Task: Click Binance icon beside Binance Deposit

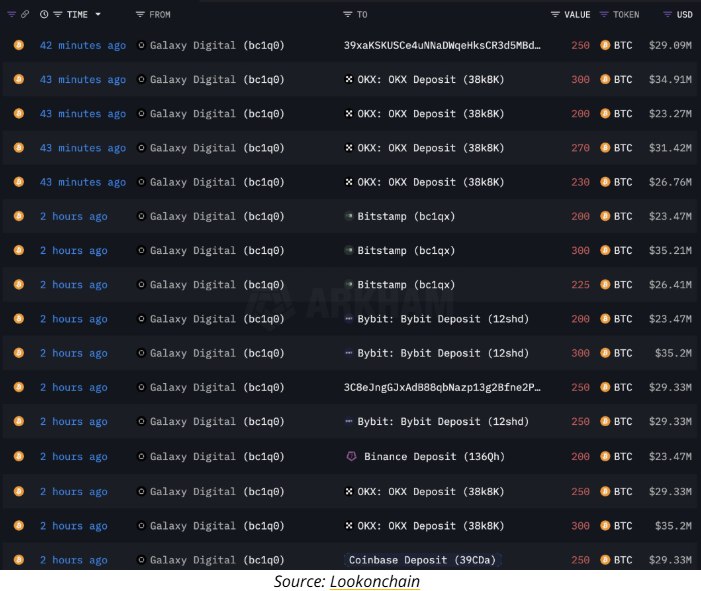Action: point(351,456)
